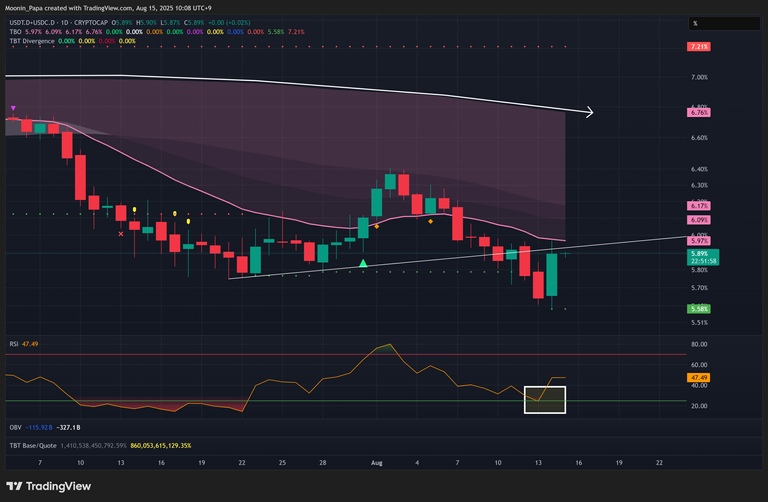Click the 20.00 RSI scale value
The width and height of the screenshot is (768, 502).
pyautogui.click(x=699, y=406)
